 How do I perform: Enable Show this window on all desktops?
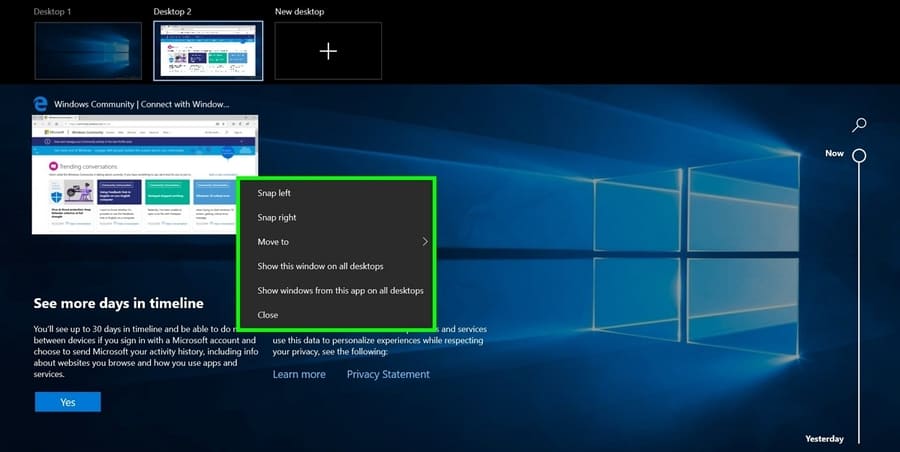click(320, 266)
